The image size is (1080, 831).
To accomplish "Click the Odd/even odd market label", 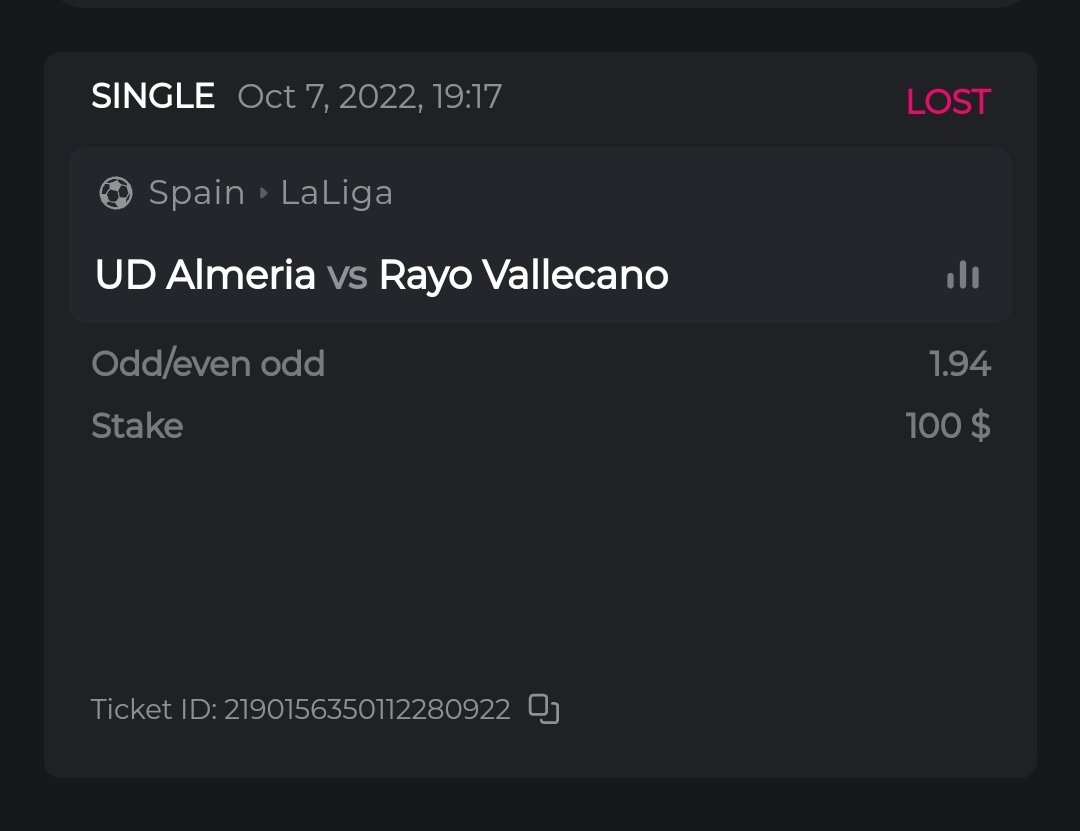I will click(208, 364).
